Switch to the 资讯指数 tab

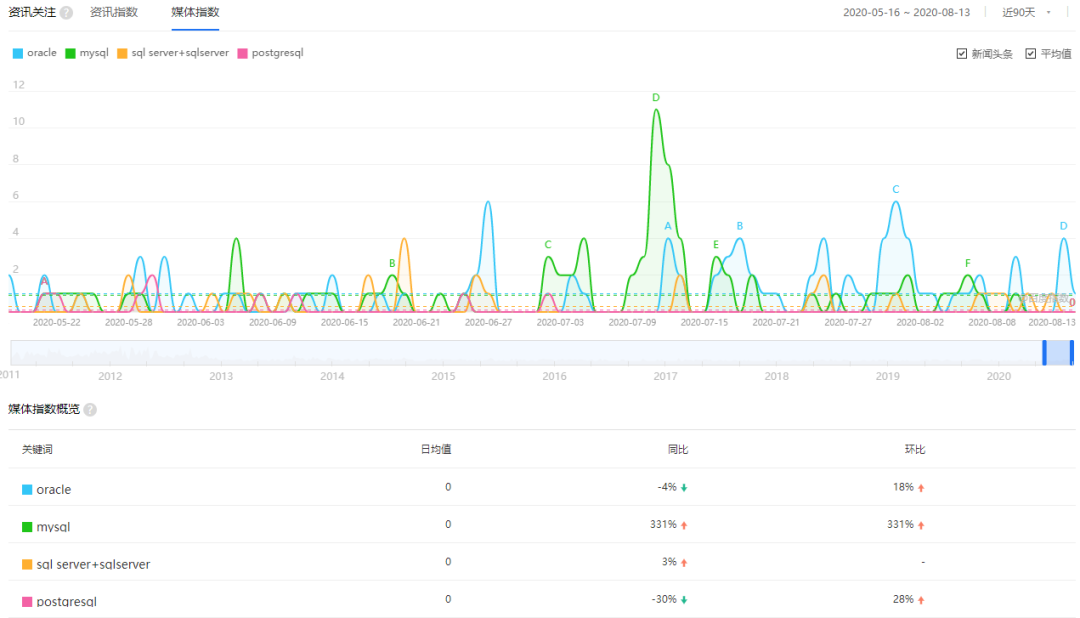point(114,13)
